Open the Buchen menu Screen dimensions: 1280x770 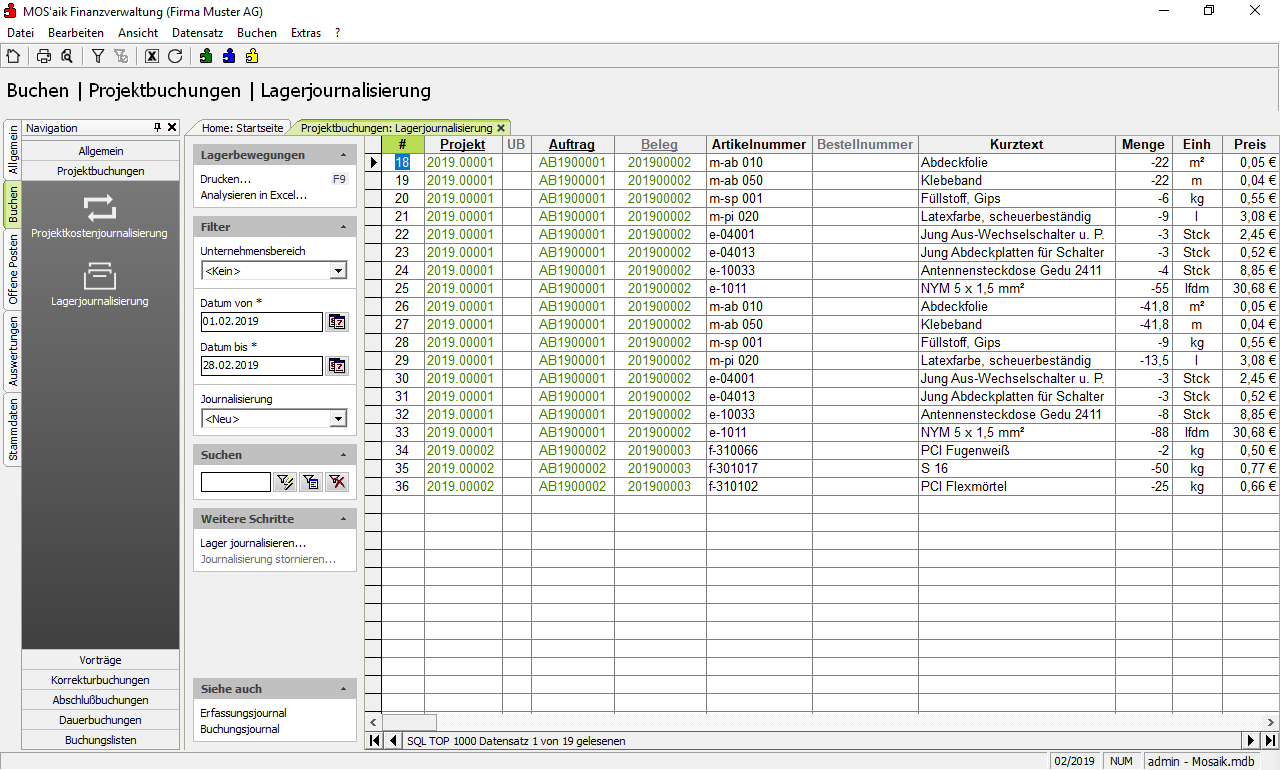256,33
